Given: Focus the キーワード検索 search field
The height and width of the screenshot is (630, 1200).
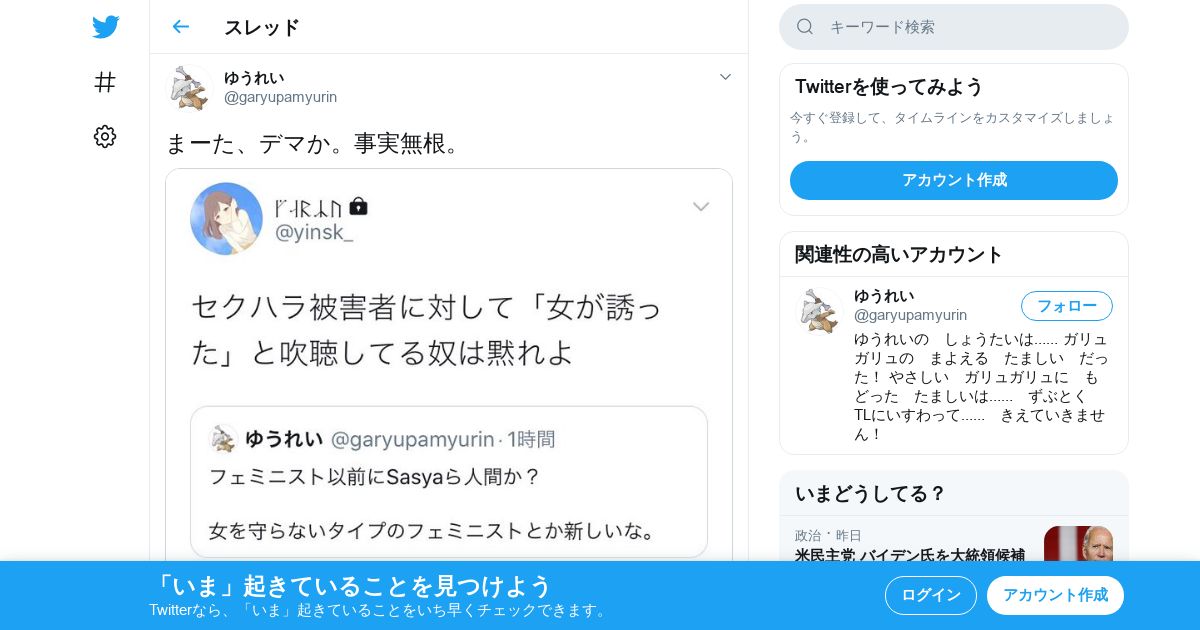Looking at the screenshot, I should point(954,27).
